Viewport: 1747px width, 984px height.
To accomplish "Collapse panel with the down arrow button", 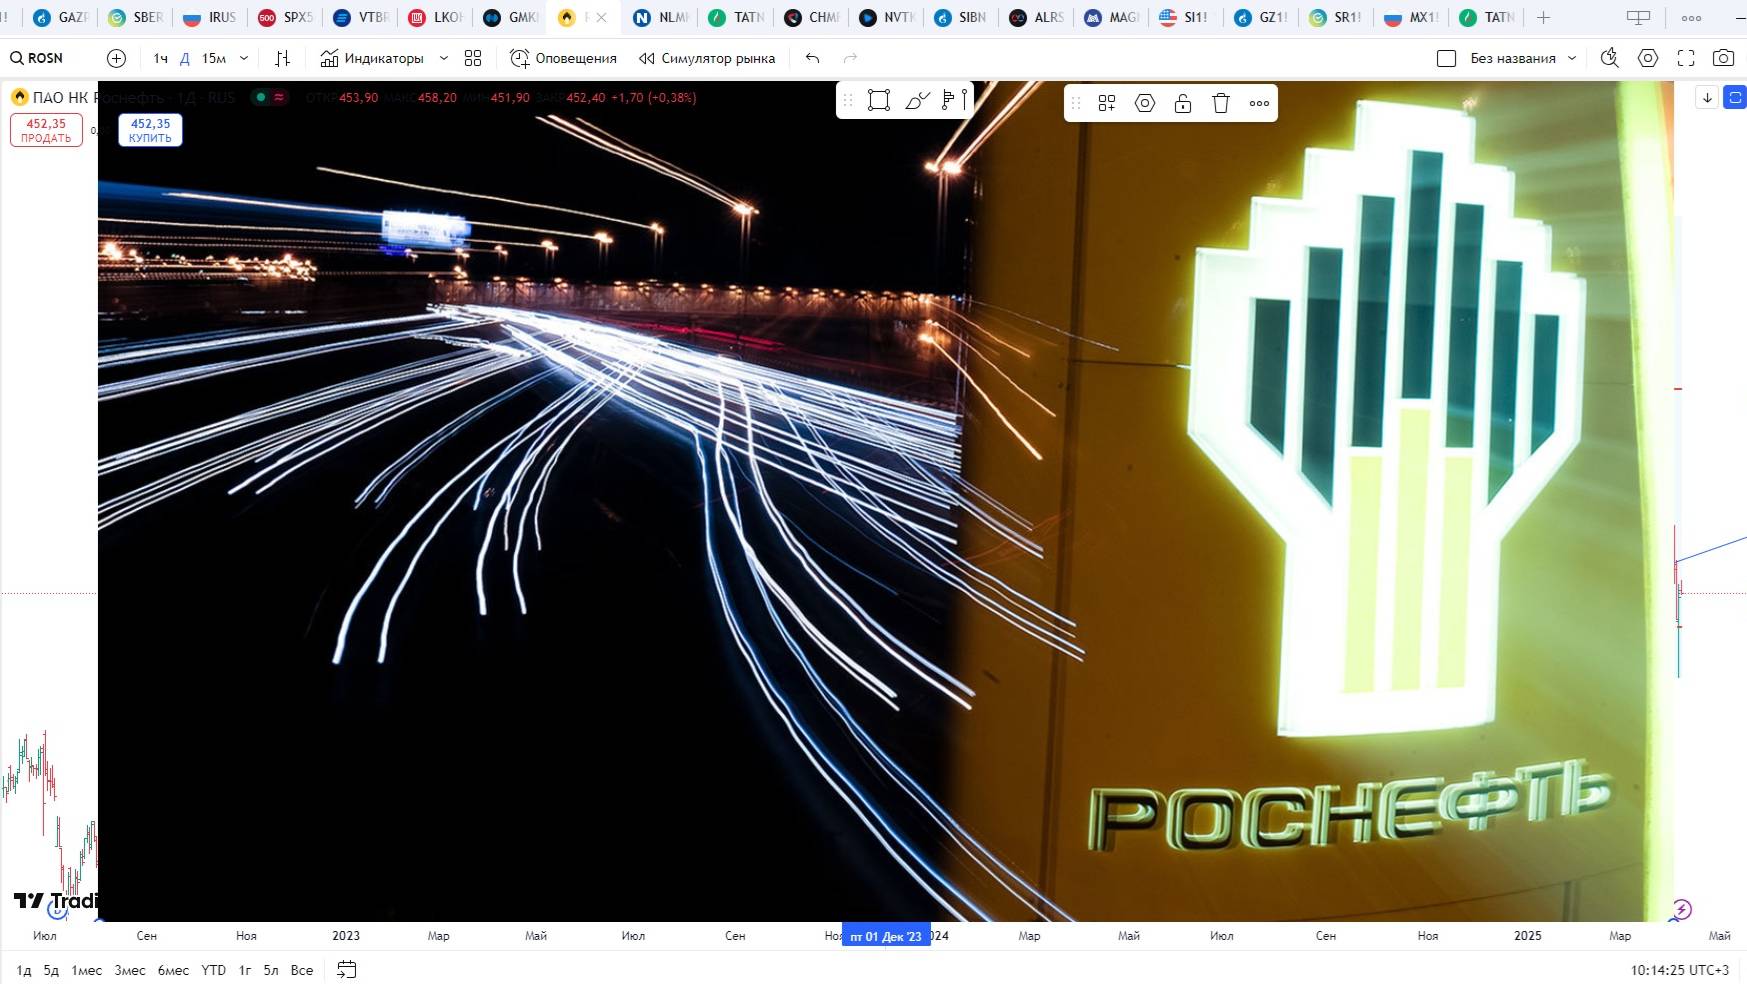I will [1707, 97].
